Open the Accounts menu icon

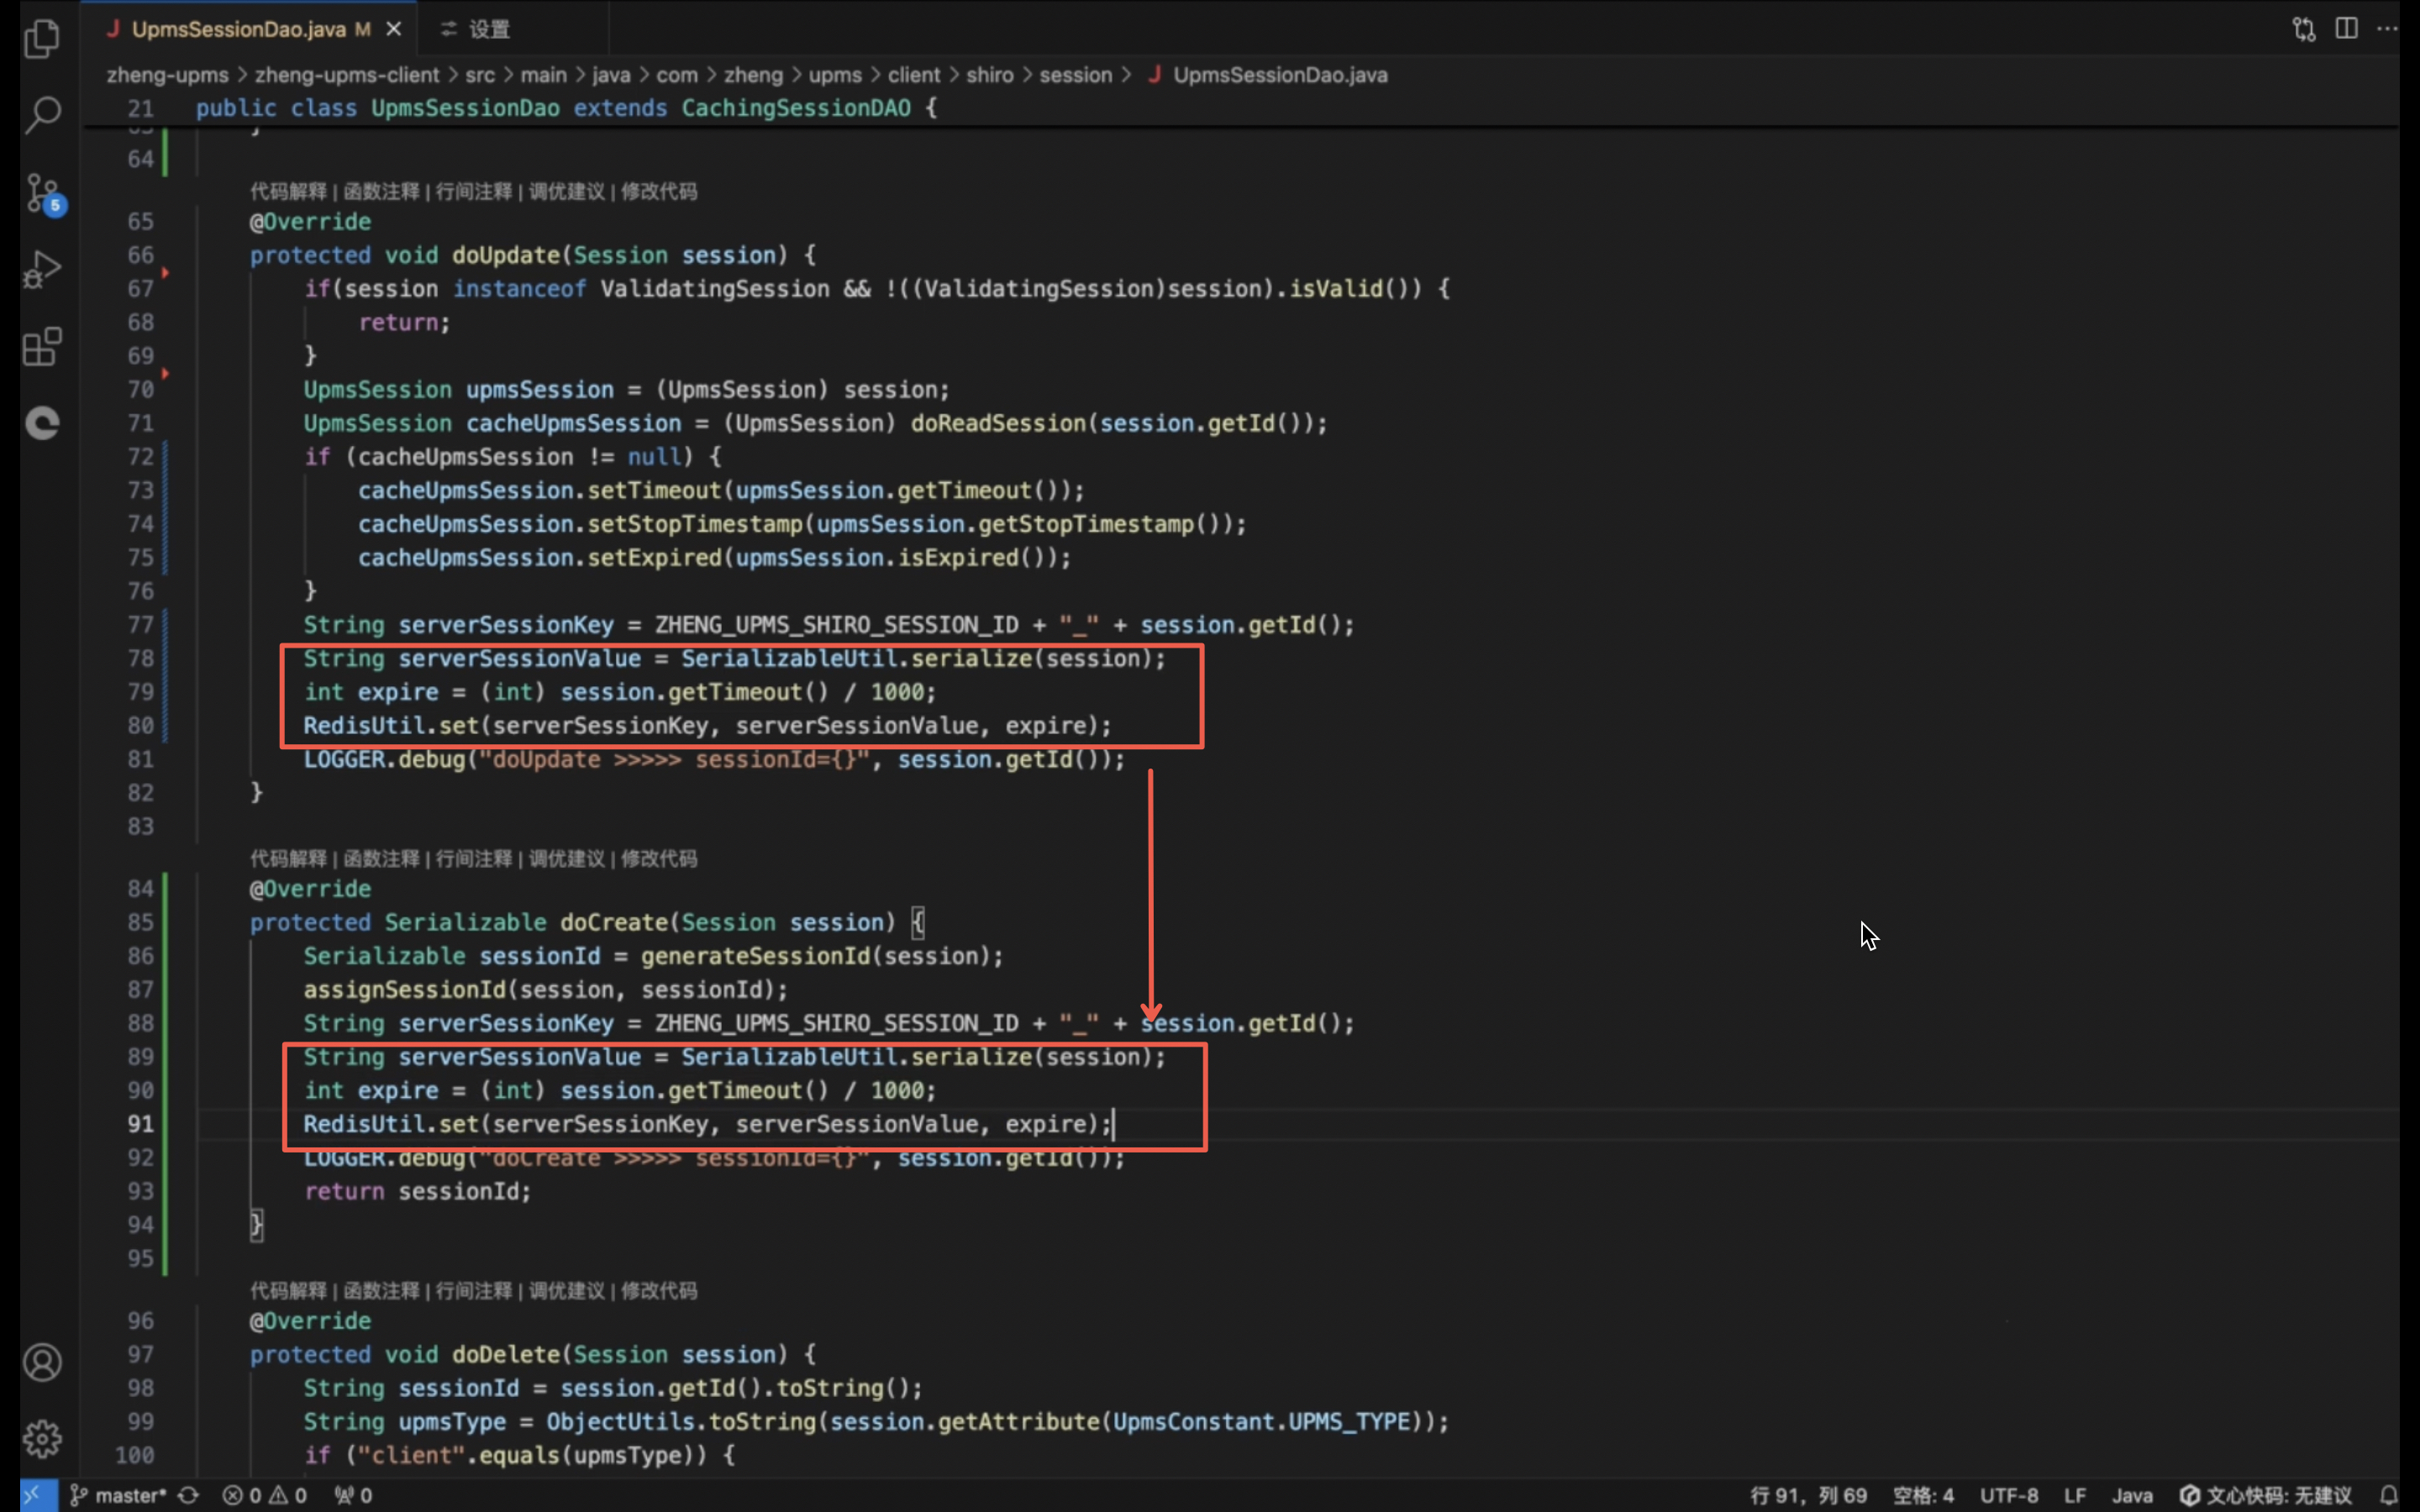(x=42, y=1362)
